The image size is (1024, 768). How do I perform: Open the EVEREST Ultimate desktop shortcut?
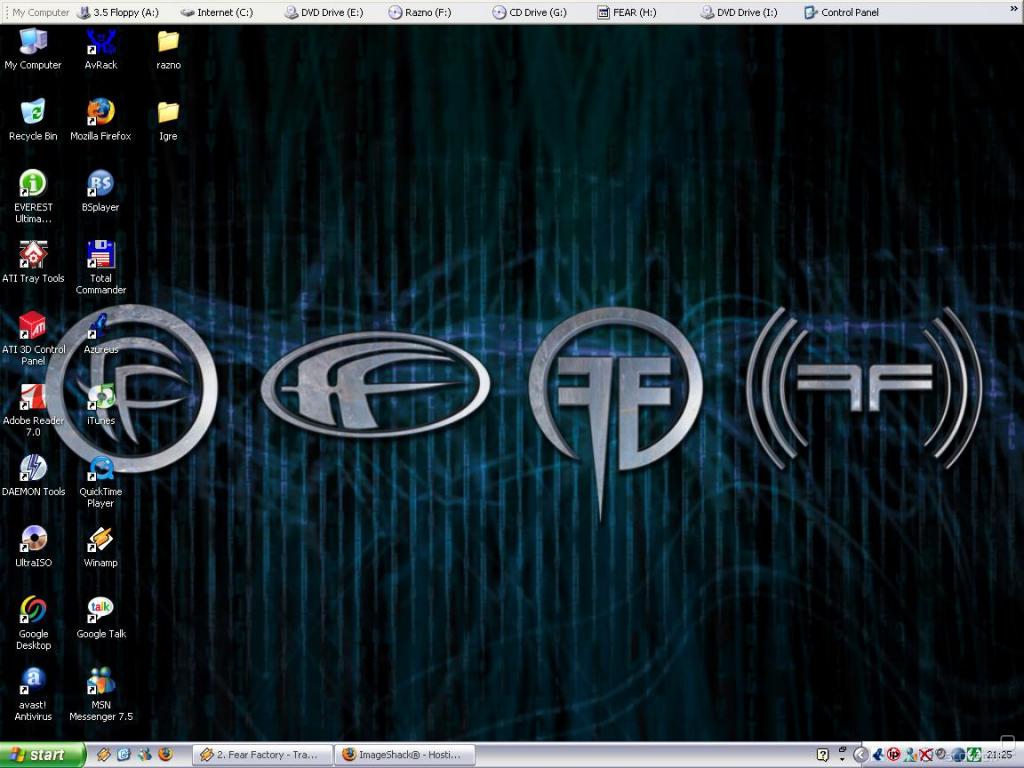click(33, 197)
